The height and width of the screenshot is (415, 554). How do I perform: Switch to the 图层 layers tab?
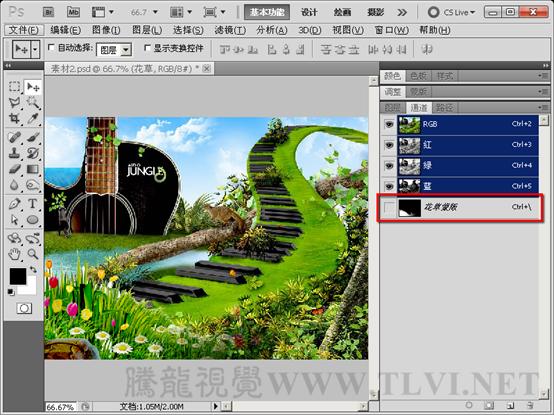tap(392, 107)
